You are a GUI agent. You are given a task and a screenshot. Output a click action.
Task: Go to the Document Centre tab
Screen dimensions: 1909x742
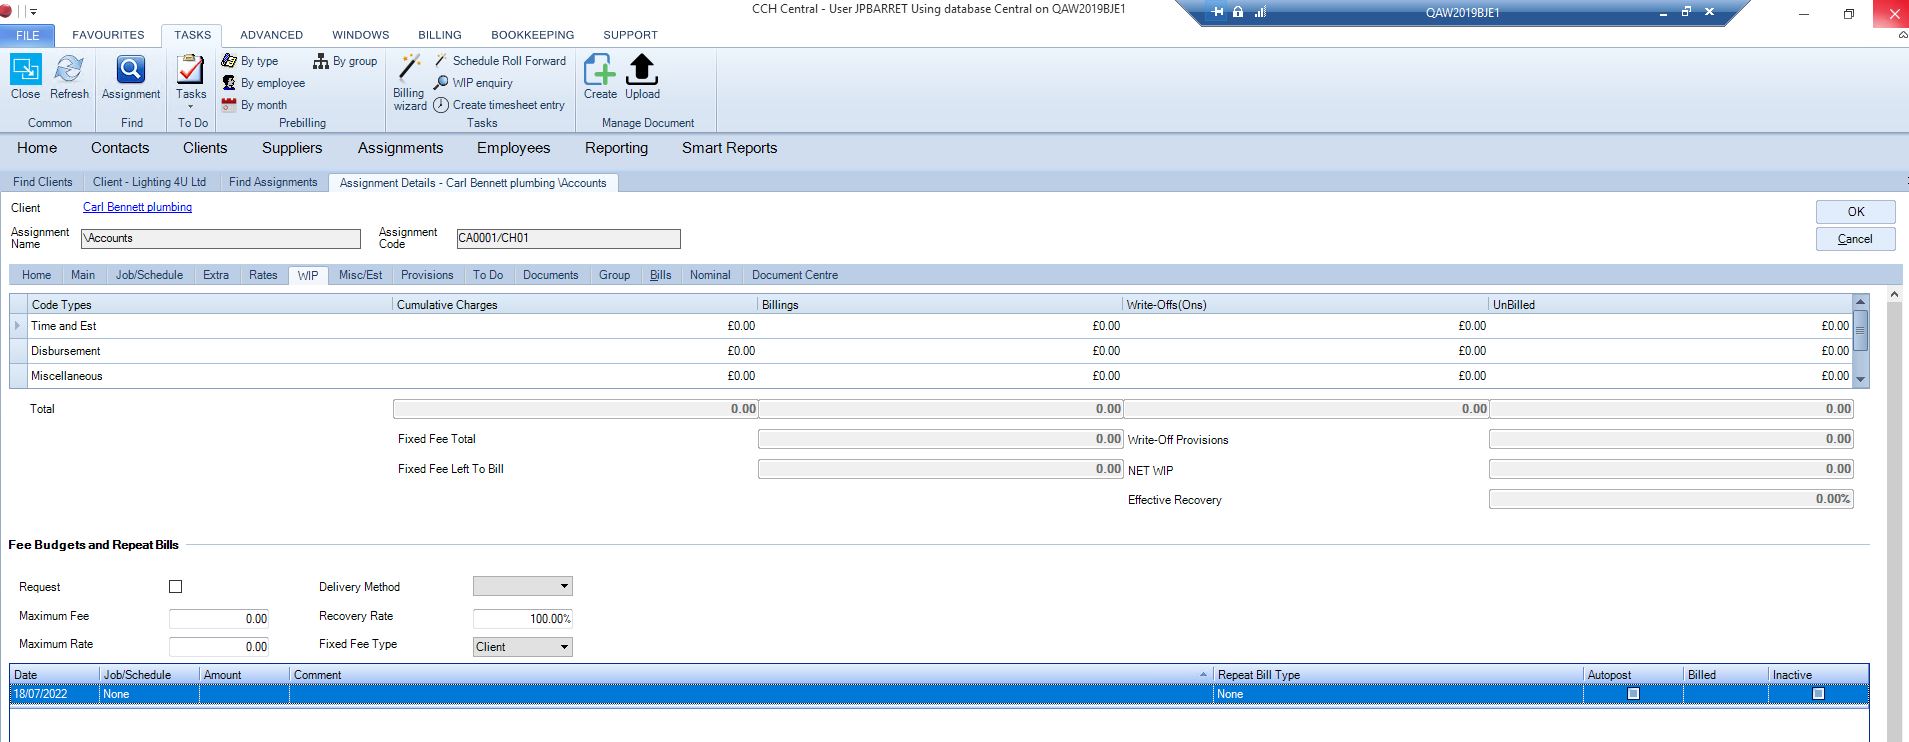[x=795, y=275]
